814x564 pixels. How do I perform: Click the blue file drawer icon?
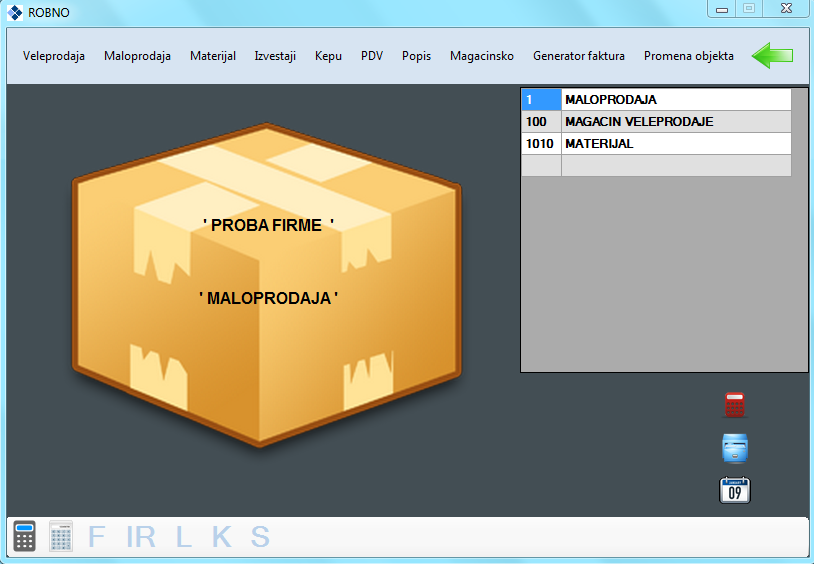tap(735, 448)
